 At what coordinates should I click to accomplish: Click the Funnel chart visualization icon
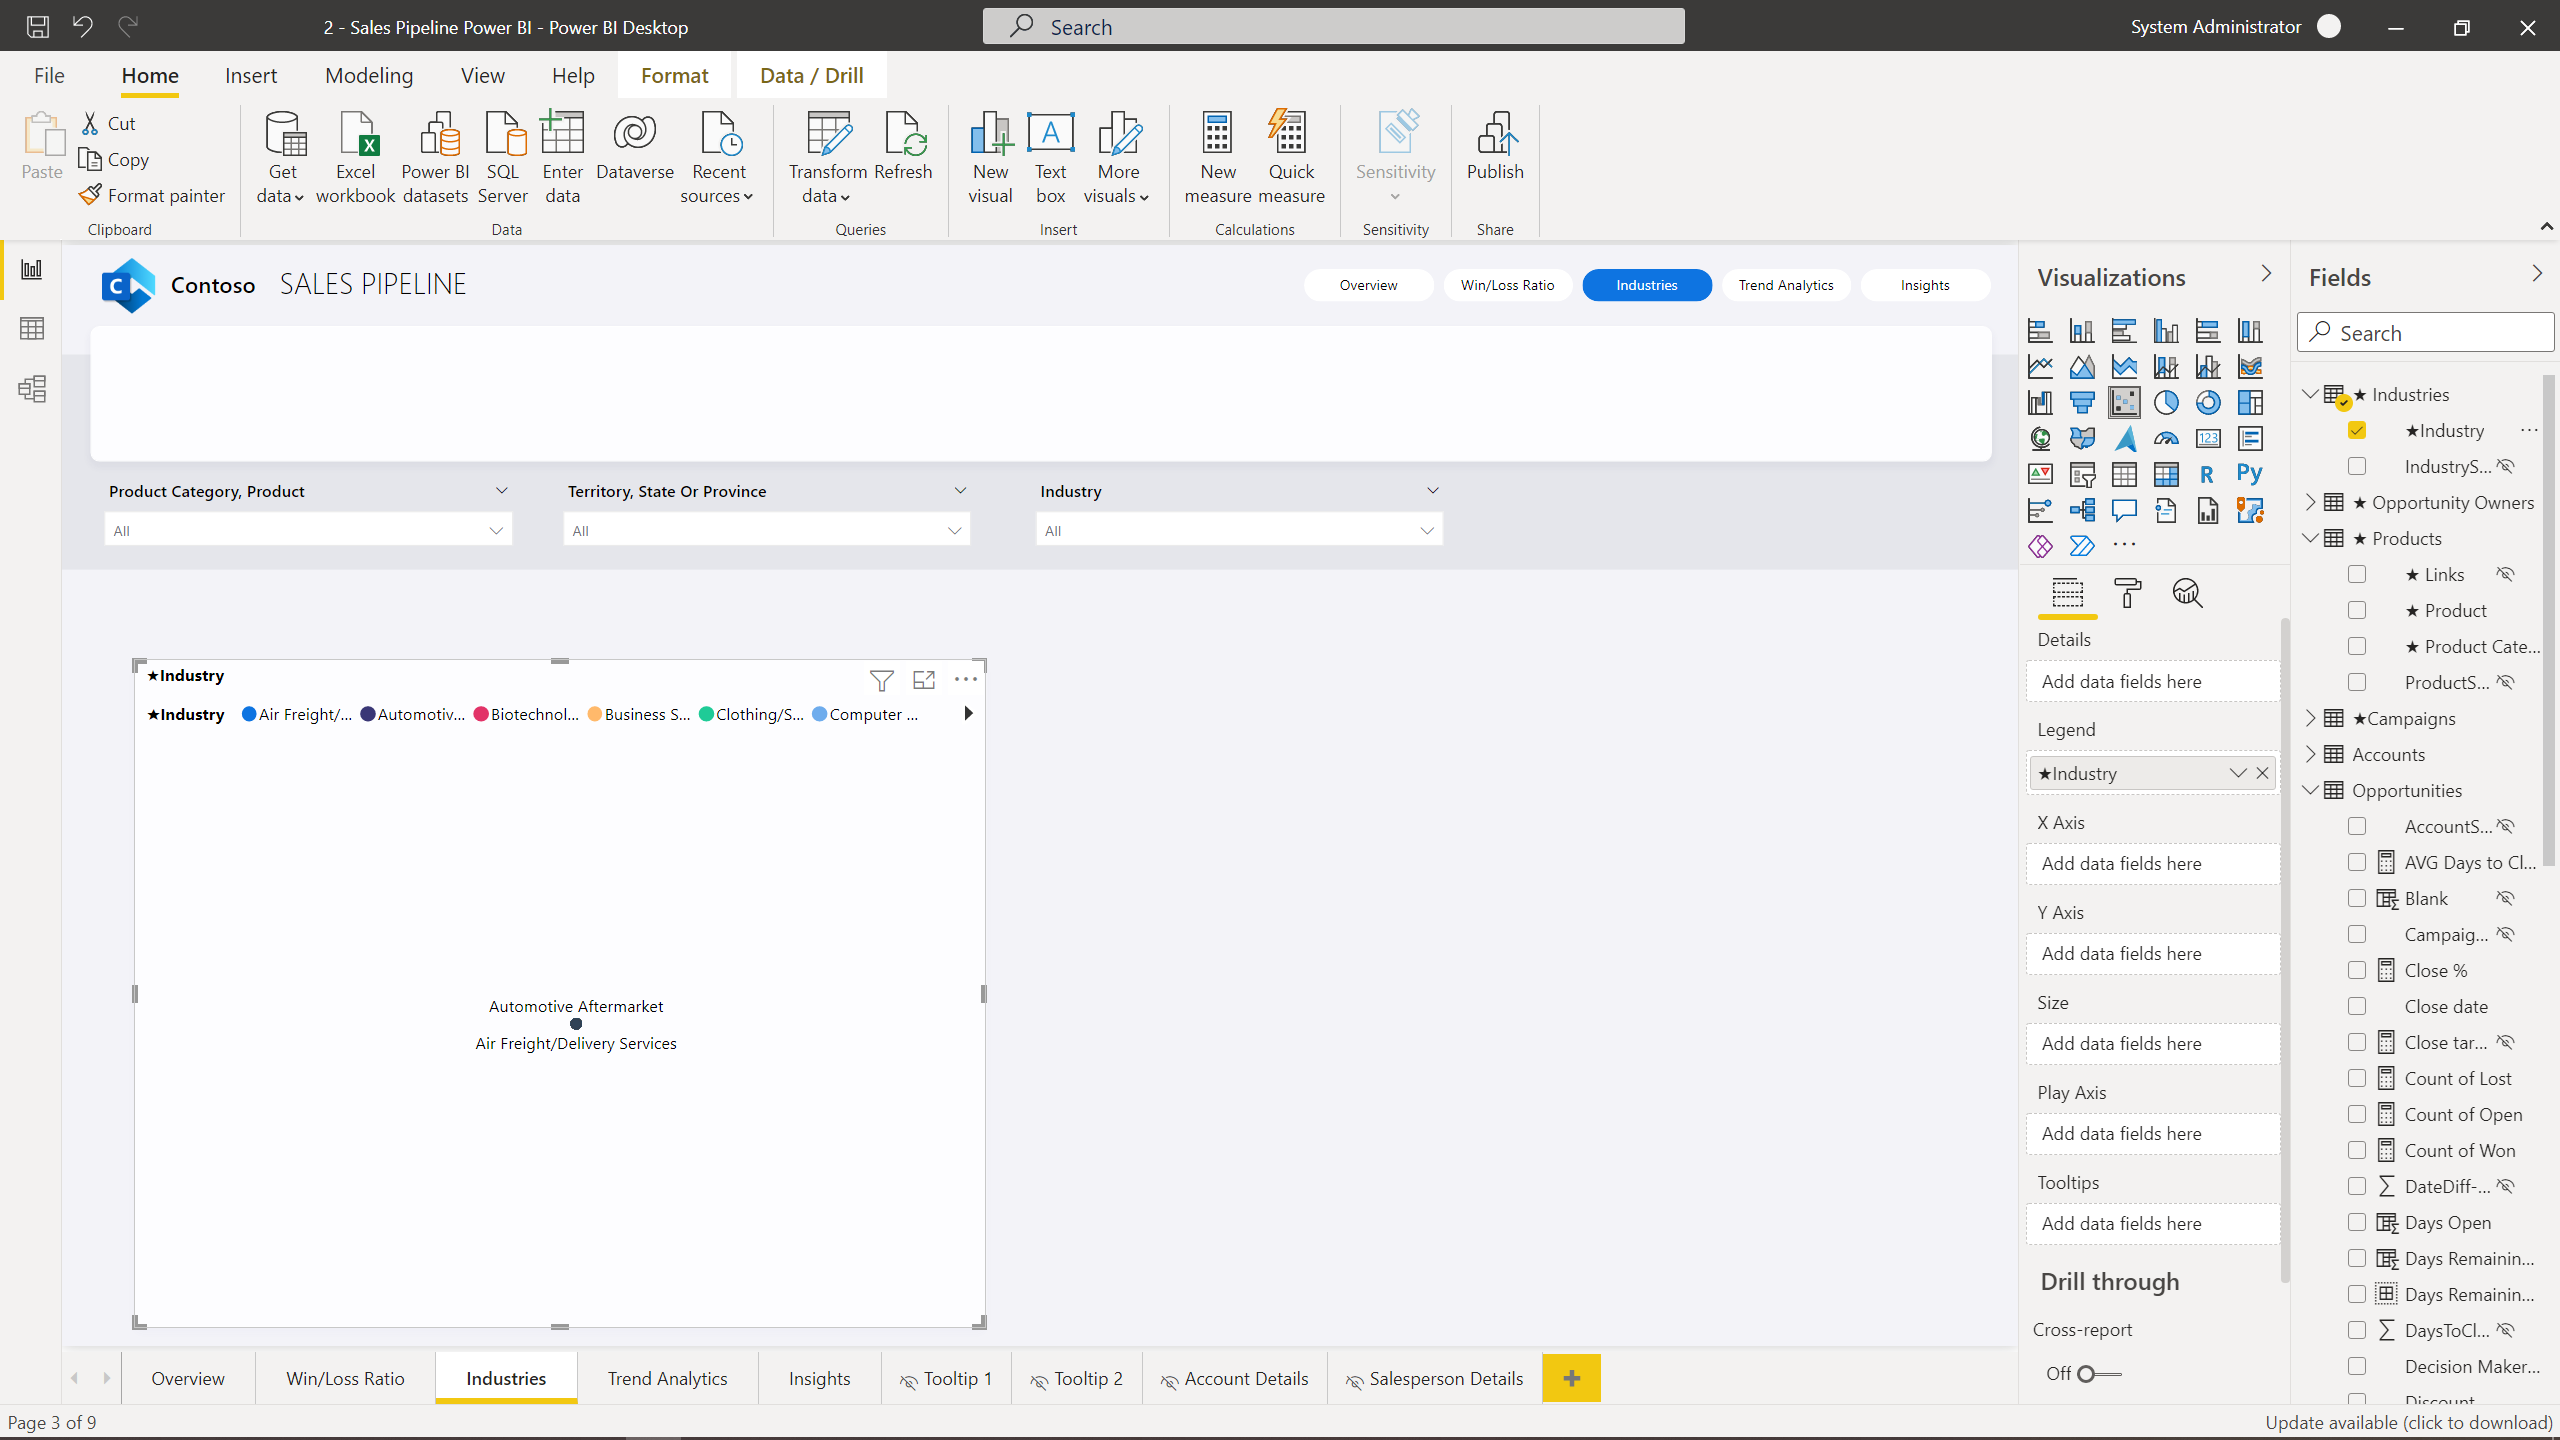click(x=2082, y=401)
